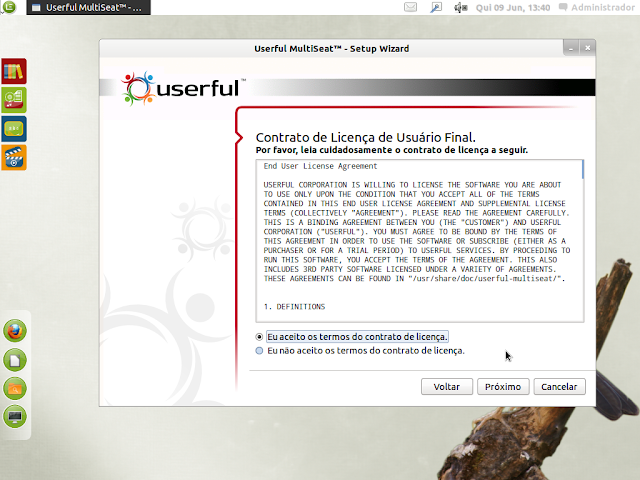Click the license text scrollbar thumb
Screen dimensions: 640x480
pyautogui.click(x=582, y=169)
